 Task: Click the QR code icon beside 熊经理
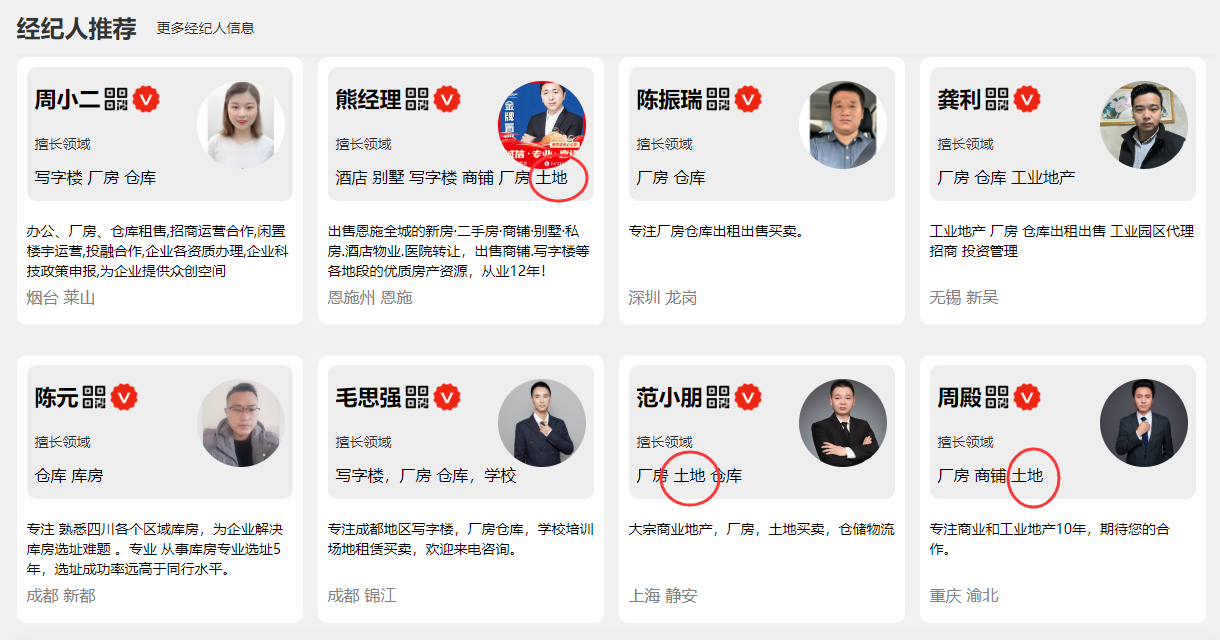click(x=417, y=99)
